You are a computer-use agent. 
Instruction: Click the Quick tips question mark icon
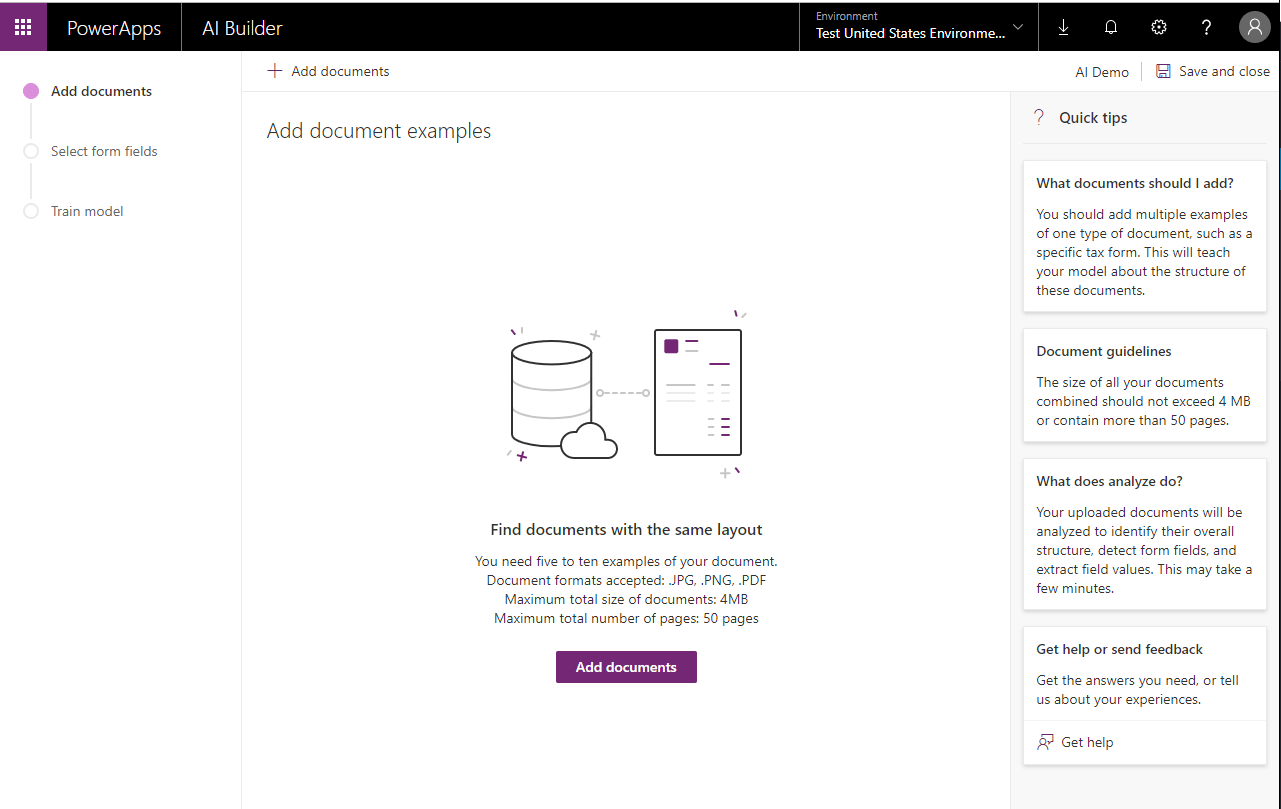[1039, 117]
